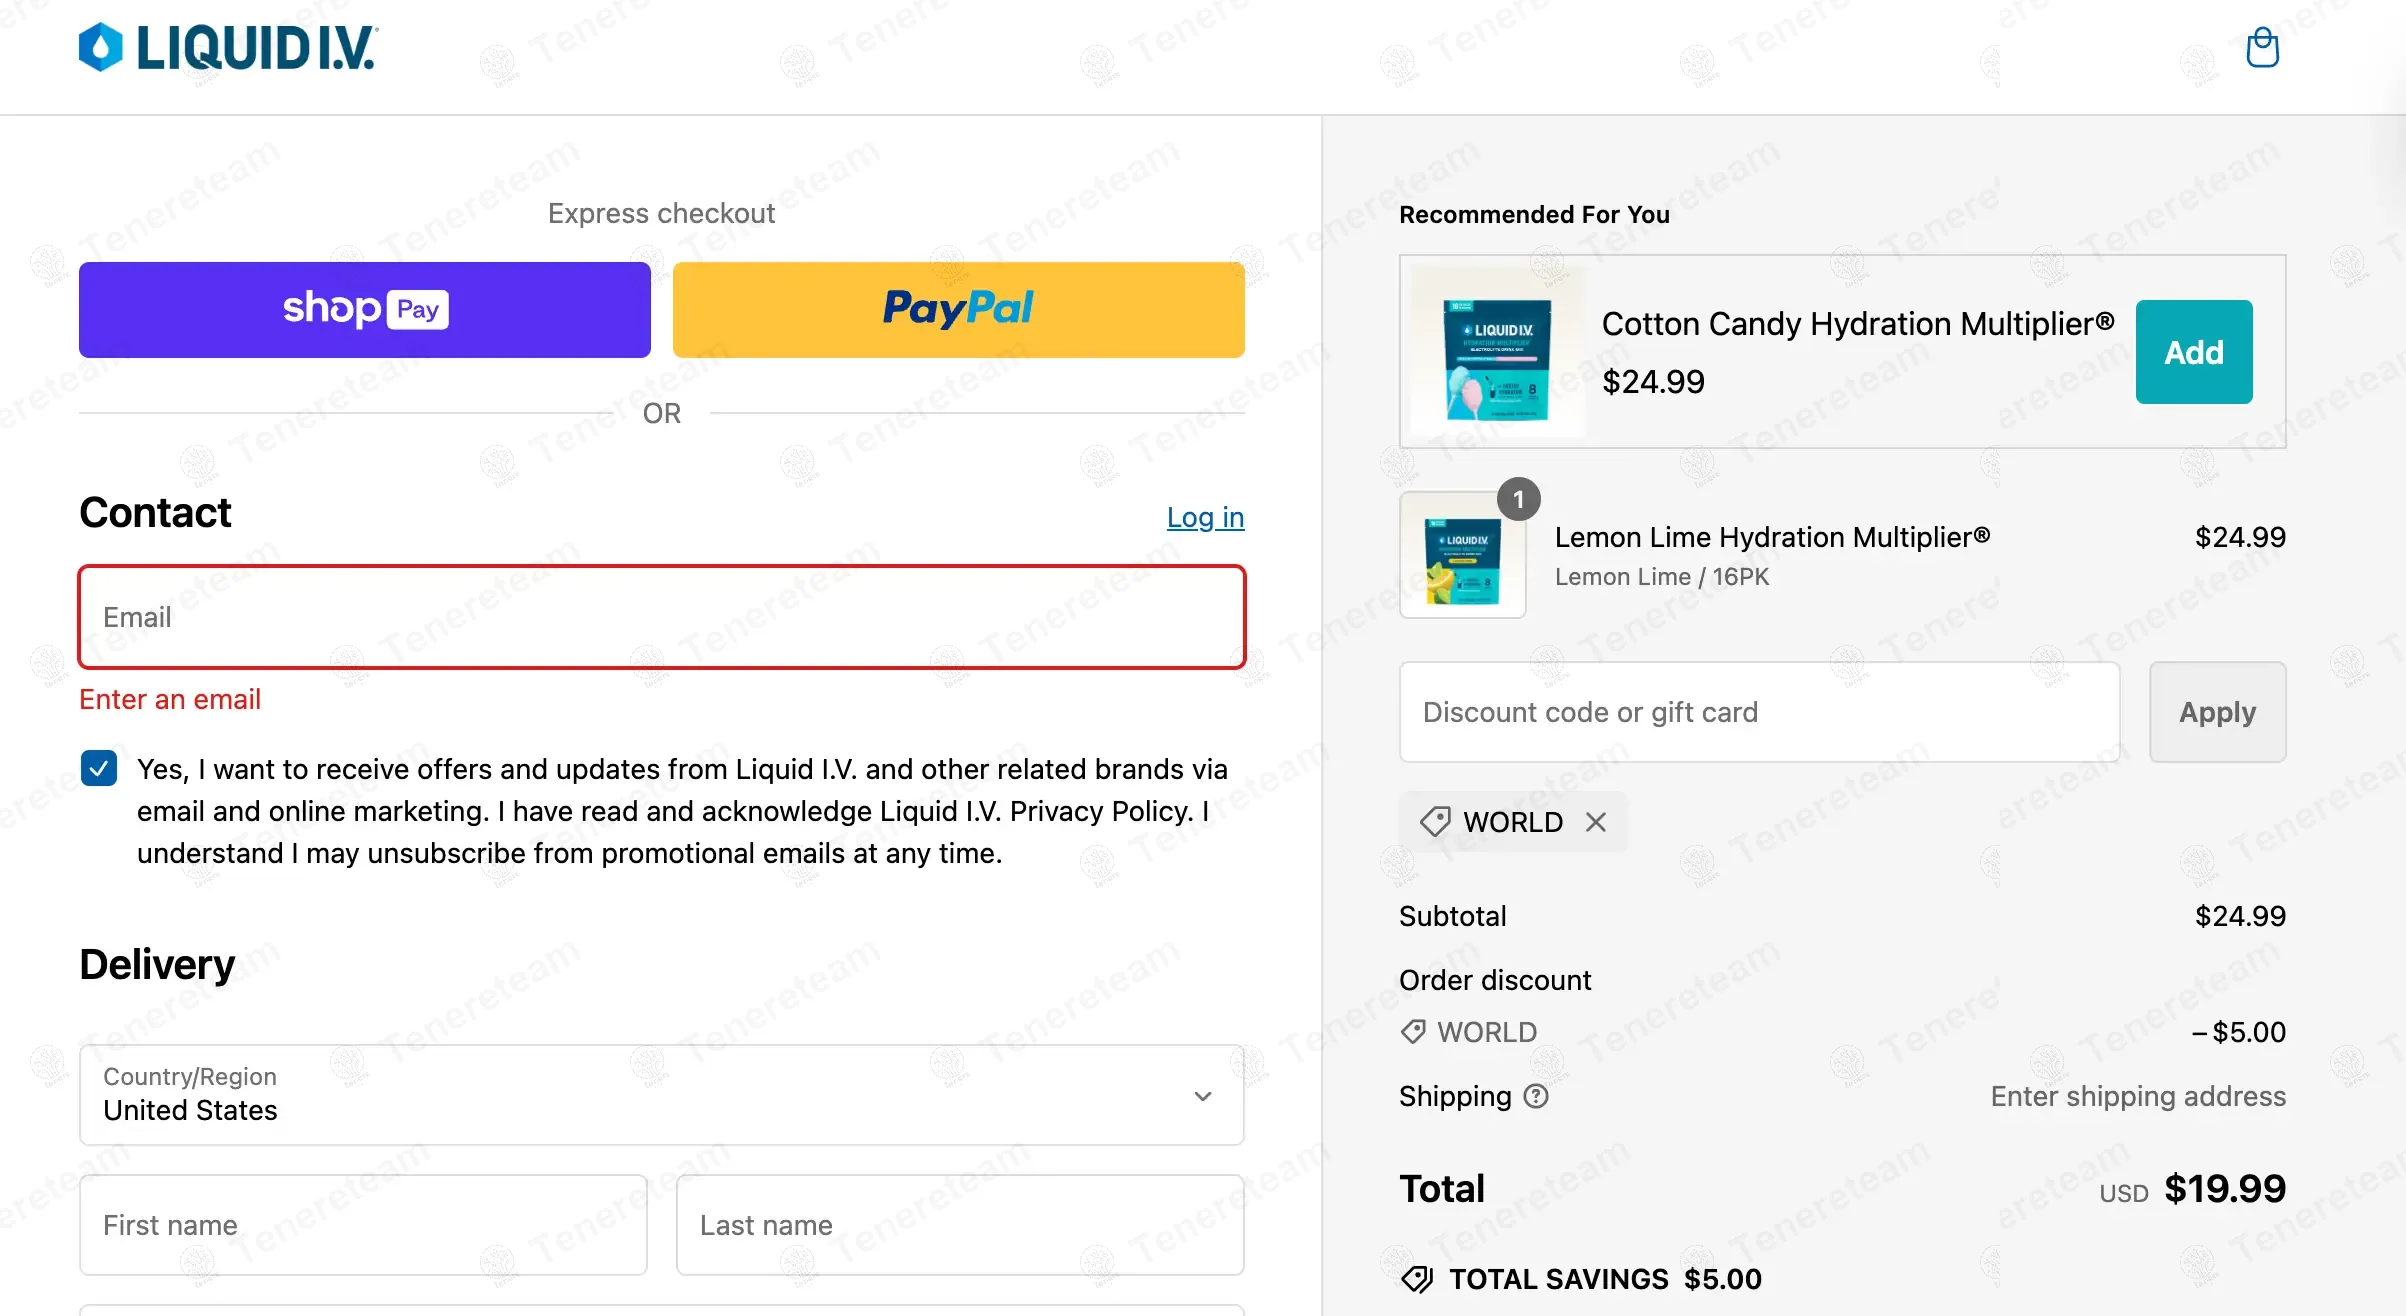This screenshot has width=2406, height=1316.
Task: Pay with Shop Pay express checkout
Action: coord(365,310)
